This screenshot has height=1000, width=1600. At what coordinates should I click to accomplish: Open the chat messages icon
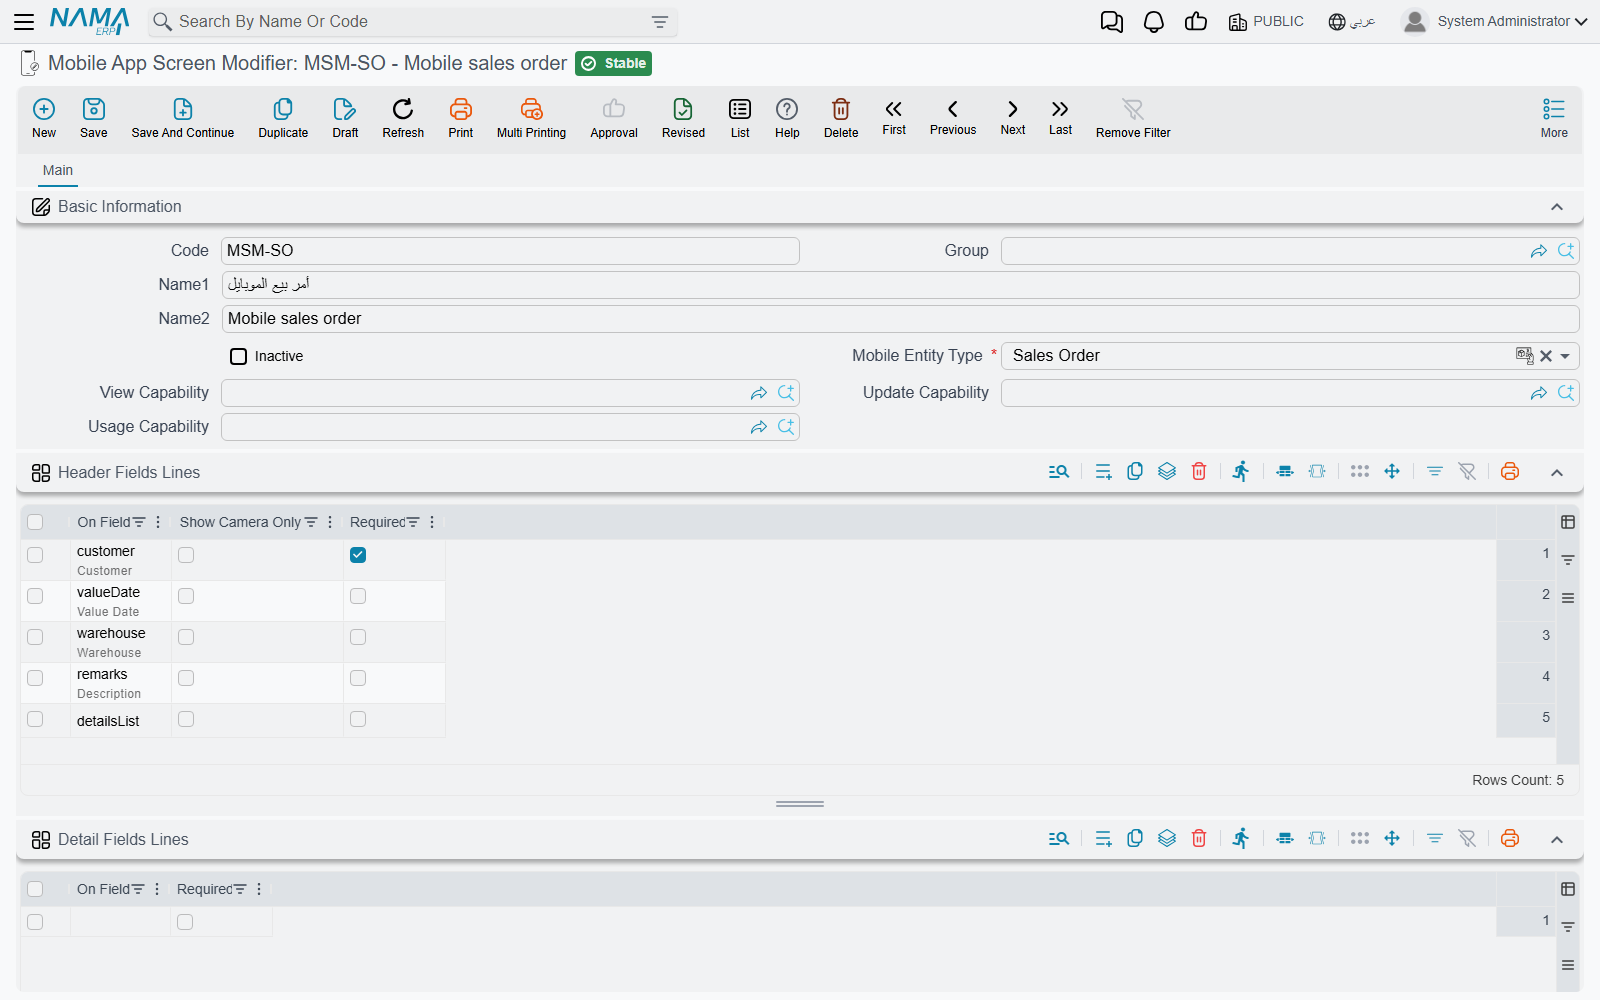1111,22
